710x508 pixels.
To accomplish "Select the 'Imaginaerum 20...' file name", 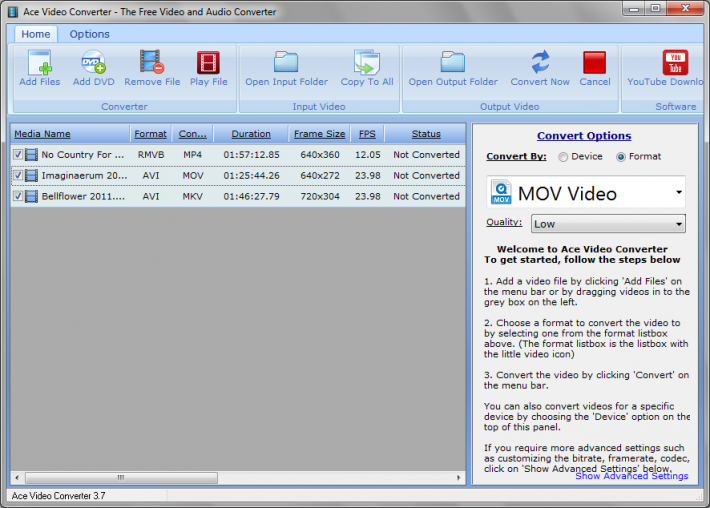I will tap(84, 176).
